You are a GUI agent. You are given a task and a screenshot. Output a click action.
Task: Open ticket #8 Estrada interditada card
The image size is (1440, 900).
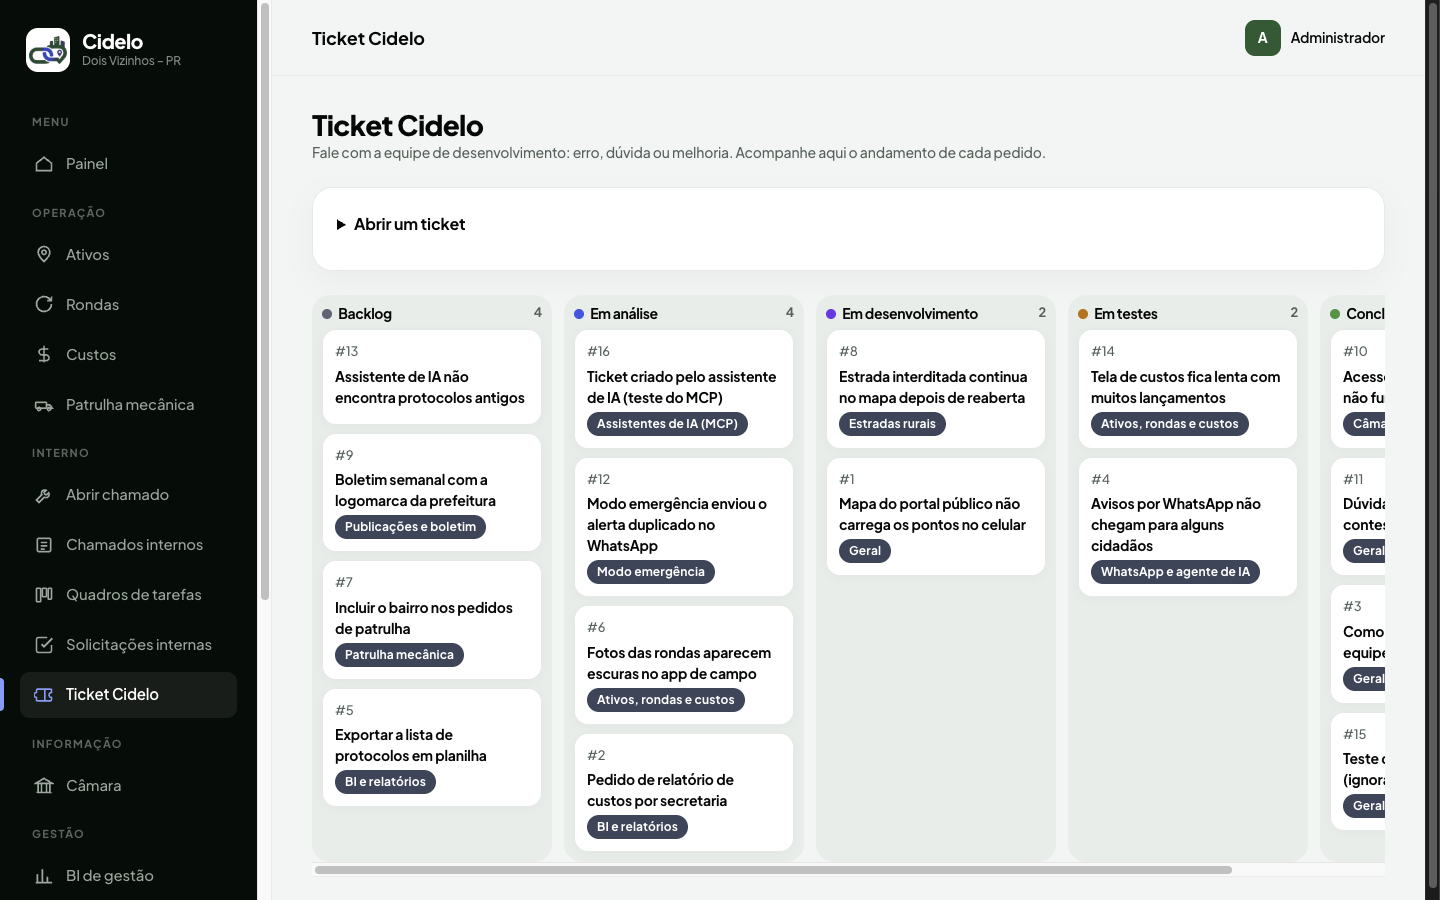pos(936,389)
